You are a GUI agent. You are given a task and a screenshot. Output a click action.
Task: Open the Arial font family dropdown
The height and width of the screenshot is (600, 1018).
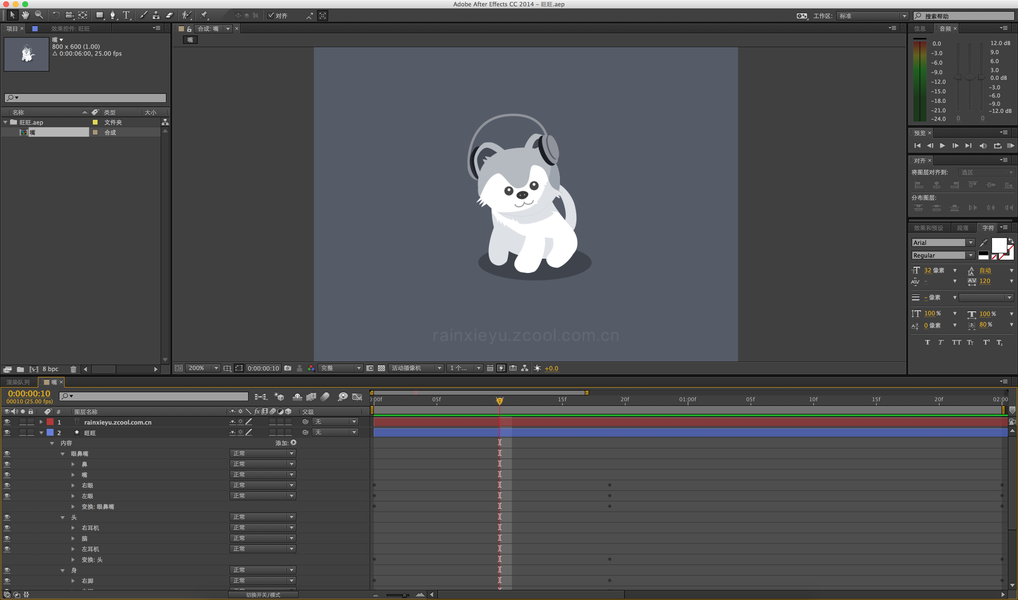942,242
